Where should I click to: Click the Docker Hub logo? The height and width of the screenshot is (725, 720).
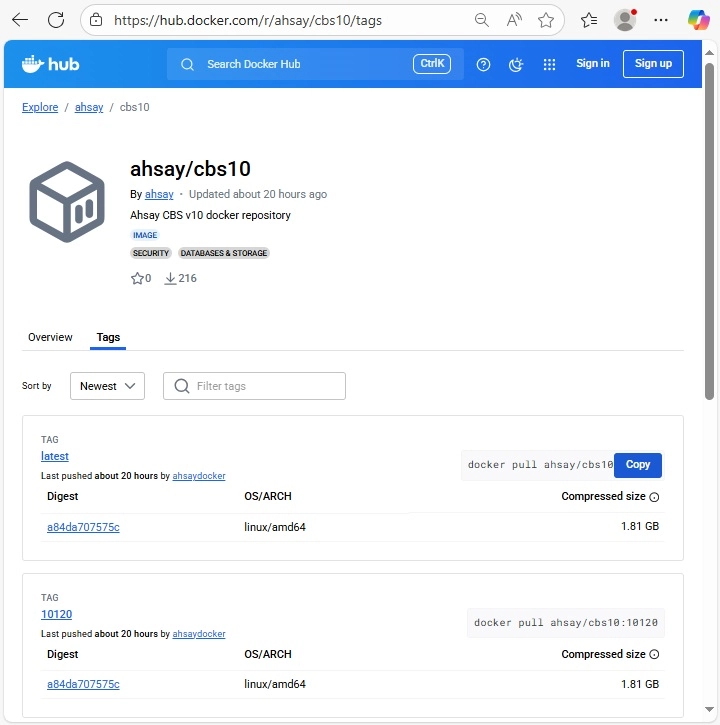point(50,64)
